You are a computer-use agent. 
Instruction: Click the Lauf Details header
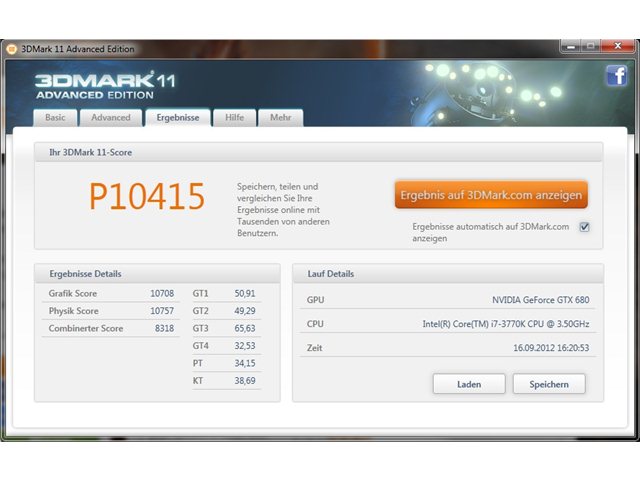pyautogui.click(x=331, y=274)
